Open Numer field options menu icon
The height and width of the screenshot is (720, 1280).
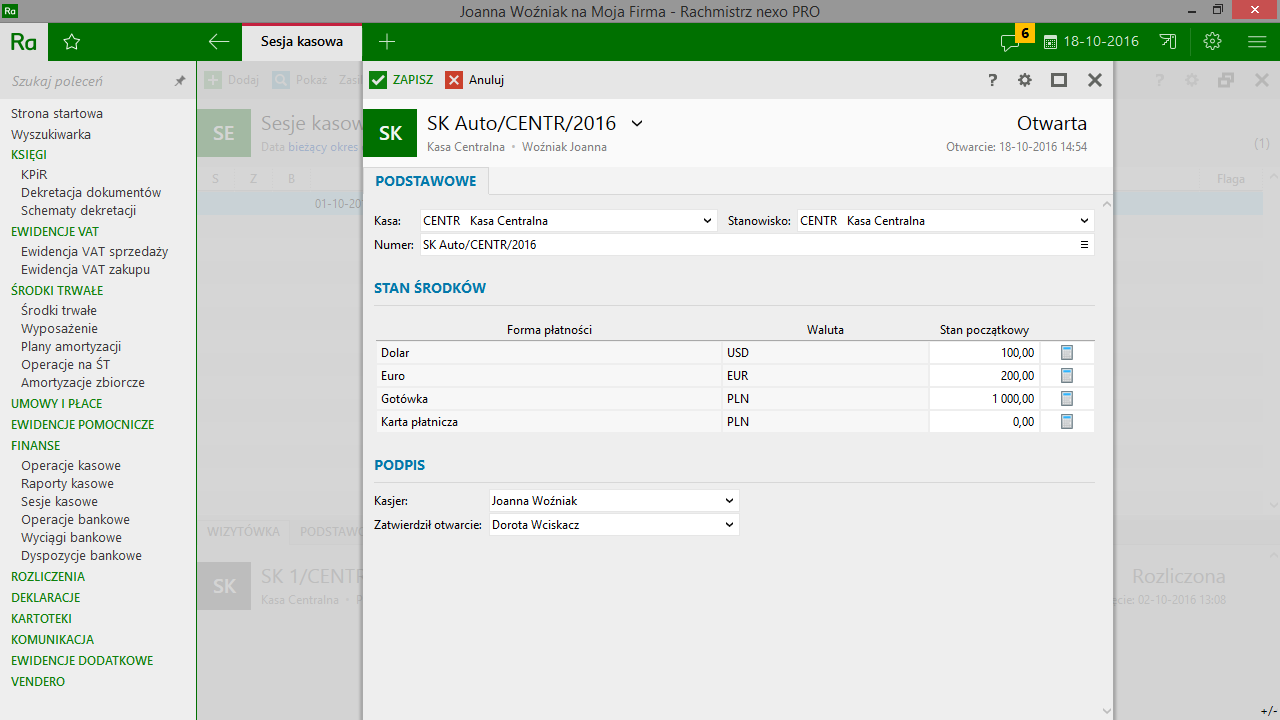click(x=1084, y=244)
